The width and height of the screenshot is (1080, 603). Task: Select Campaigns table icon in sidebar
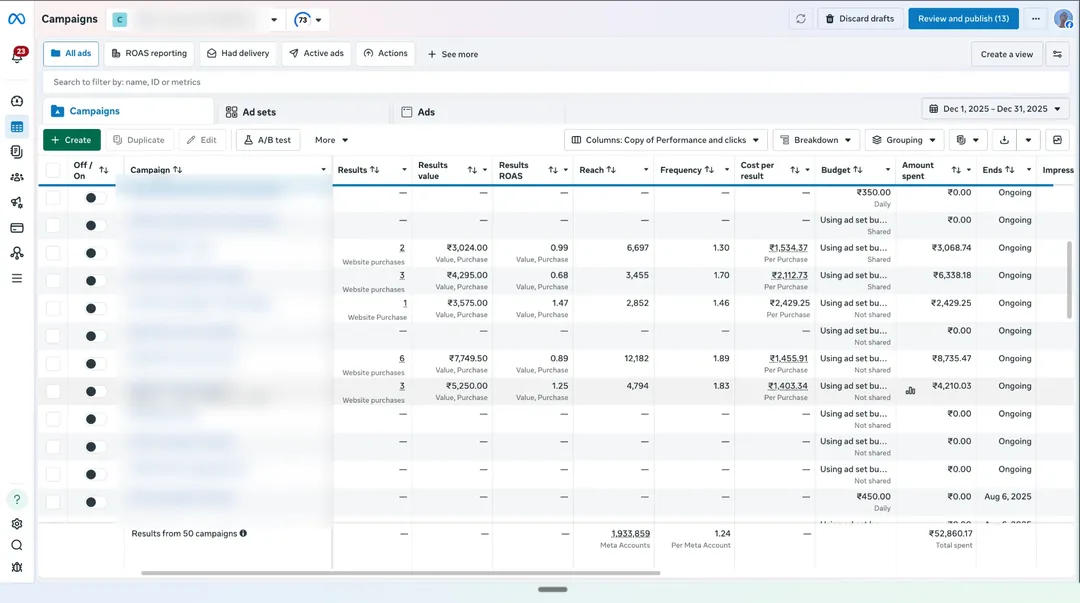[17, 127]
